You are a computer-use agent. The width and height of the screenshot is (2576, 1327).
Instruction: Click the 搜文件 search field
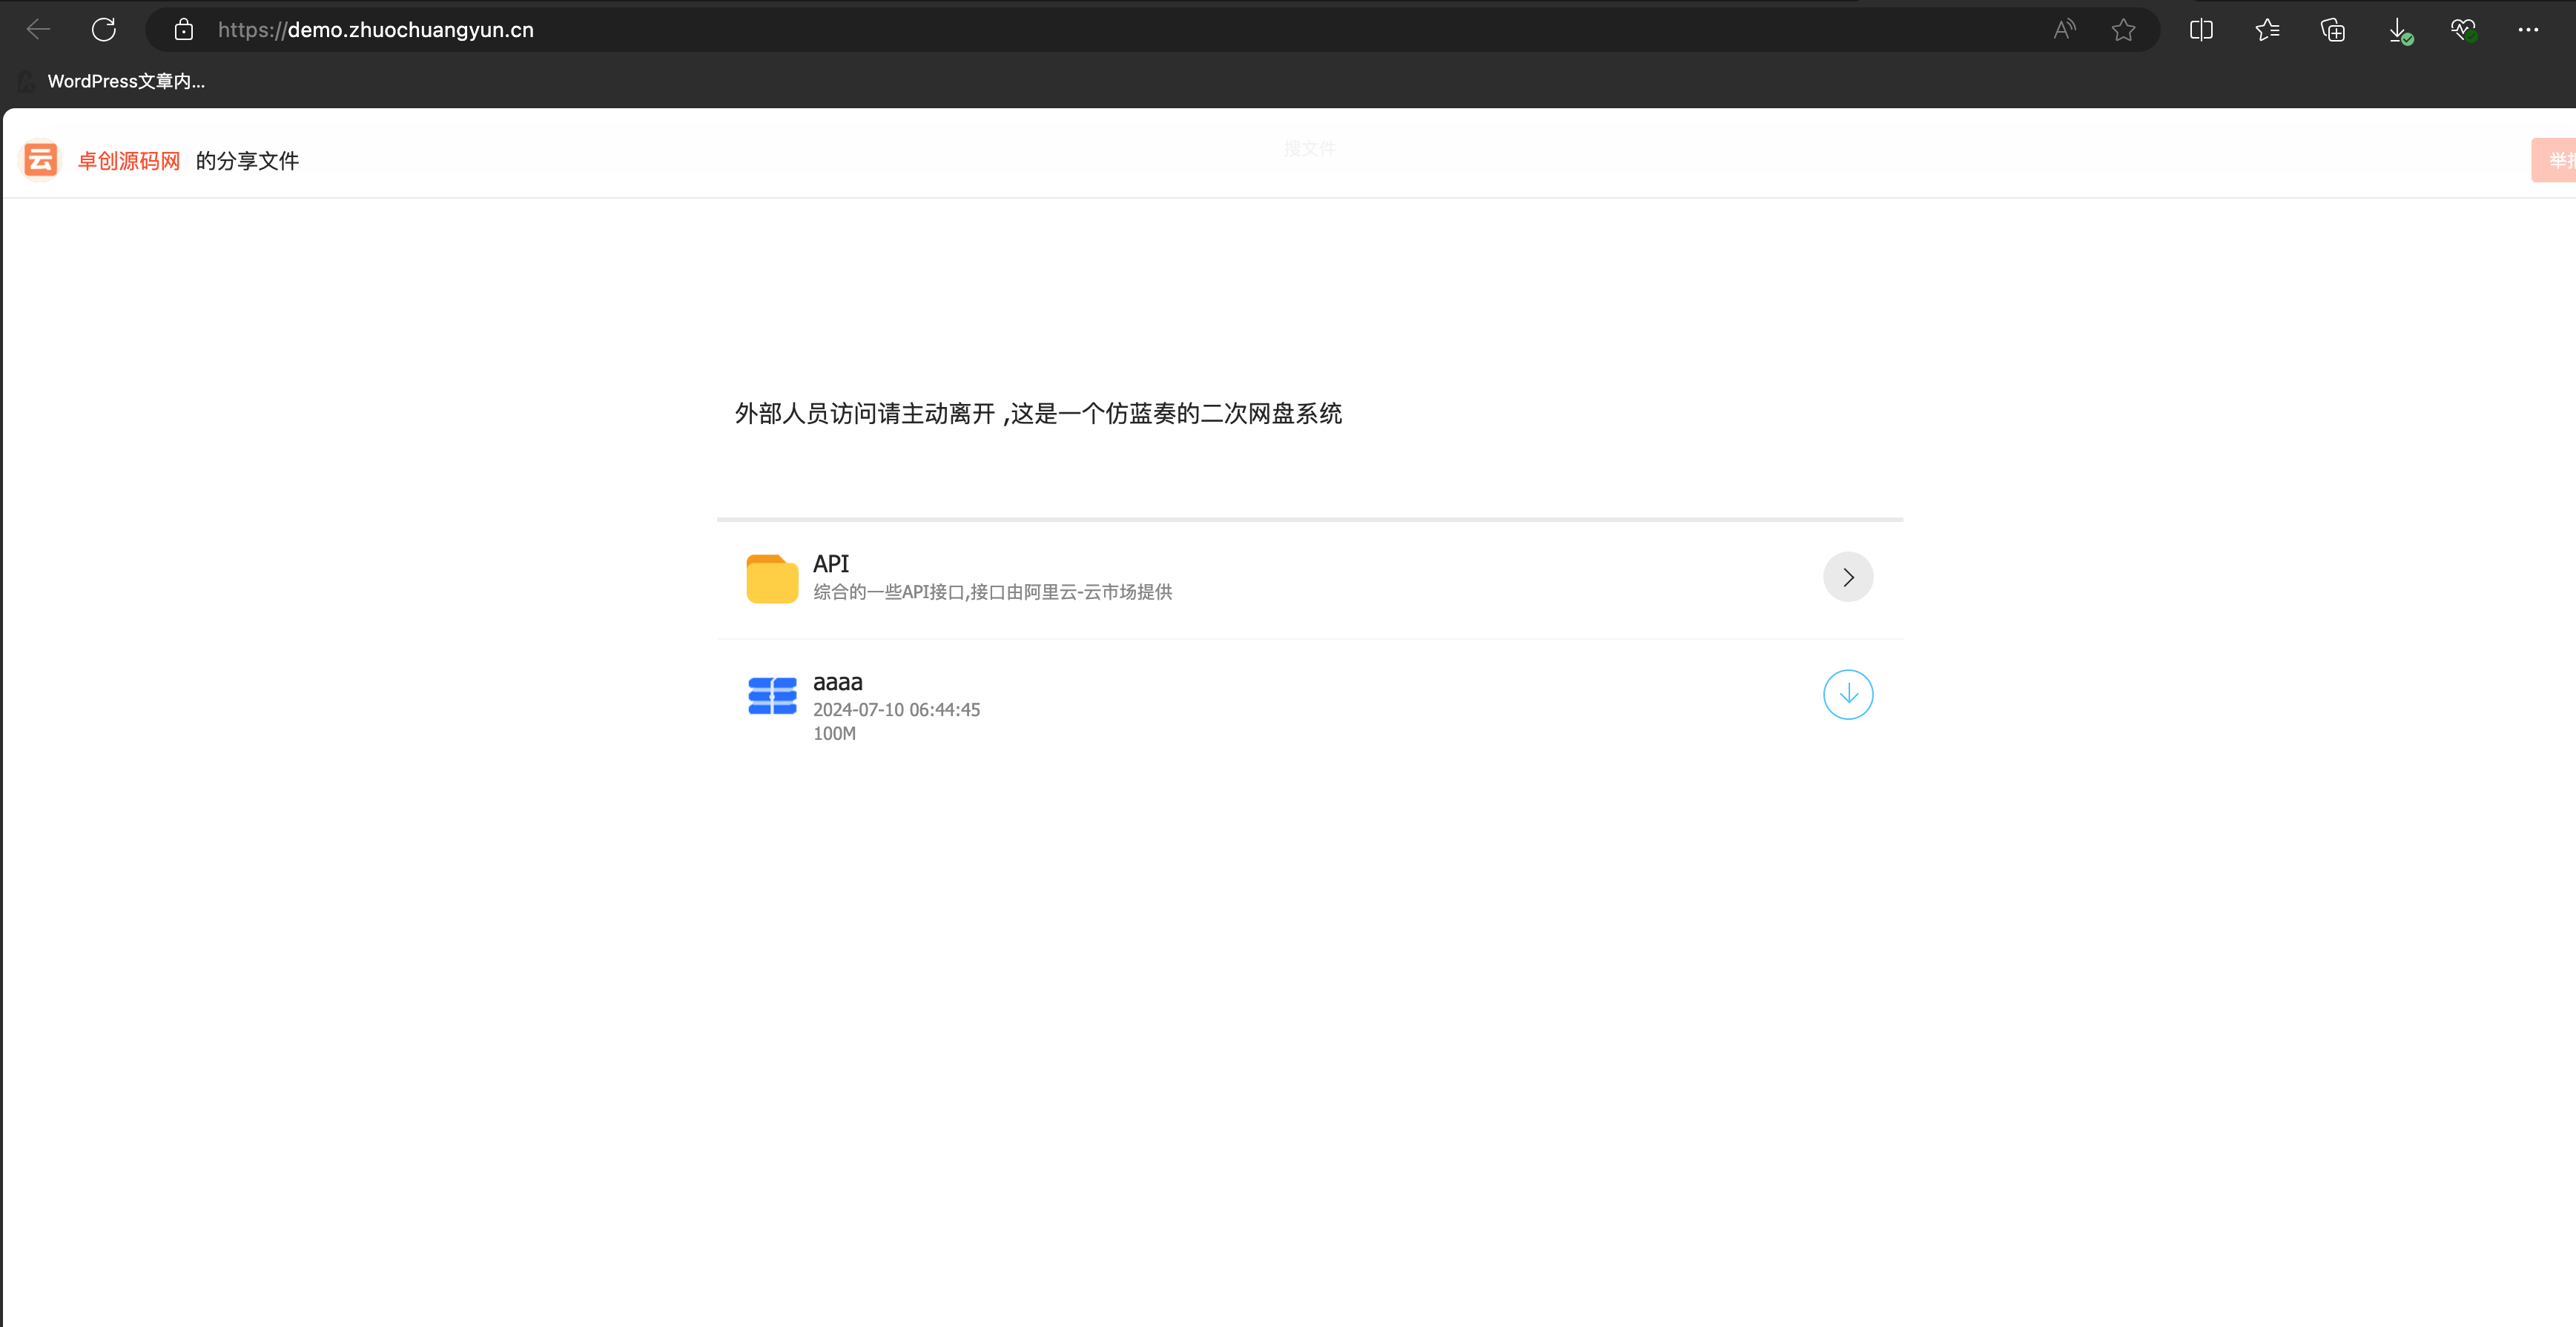[1309, 149]
